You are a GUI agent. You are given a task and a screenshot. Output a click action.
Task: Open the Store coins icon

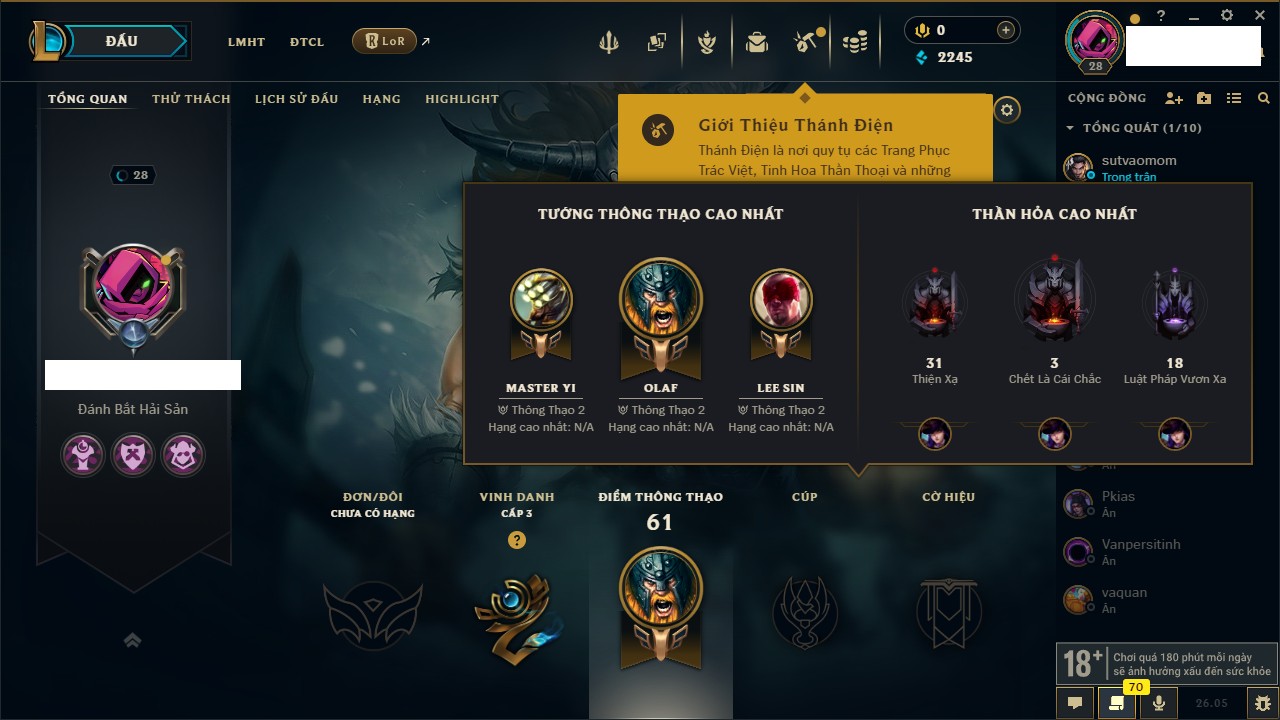[x=854, y=42]
